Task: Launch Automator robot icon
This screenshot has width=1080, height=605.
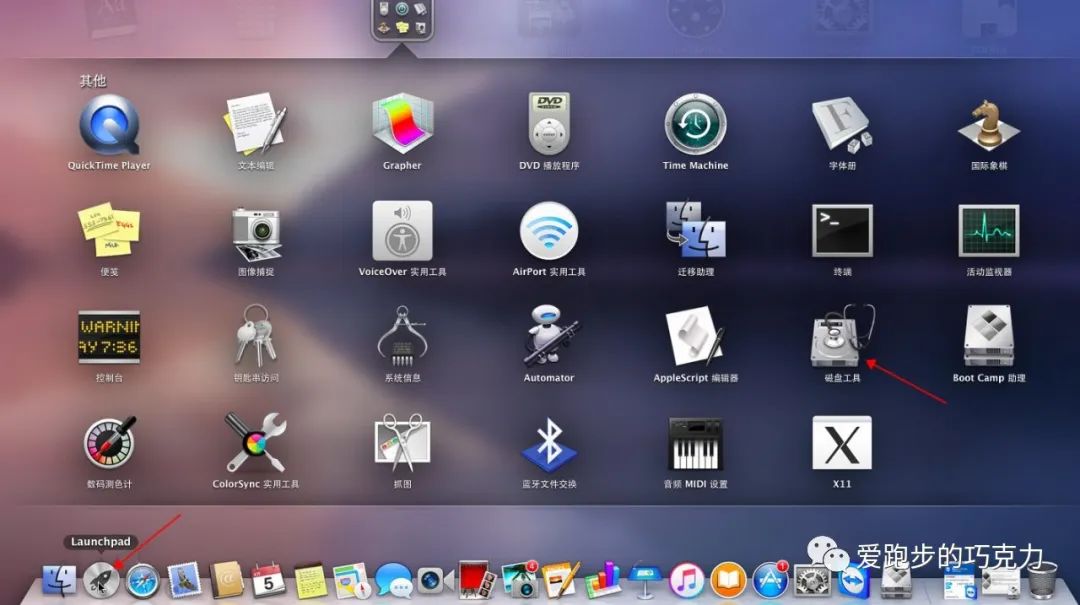Action: (x=549, y=337)
